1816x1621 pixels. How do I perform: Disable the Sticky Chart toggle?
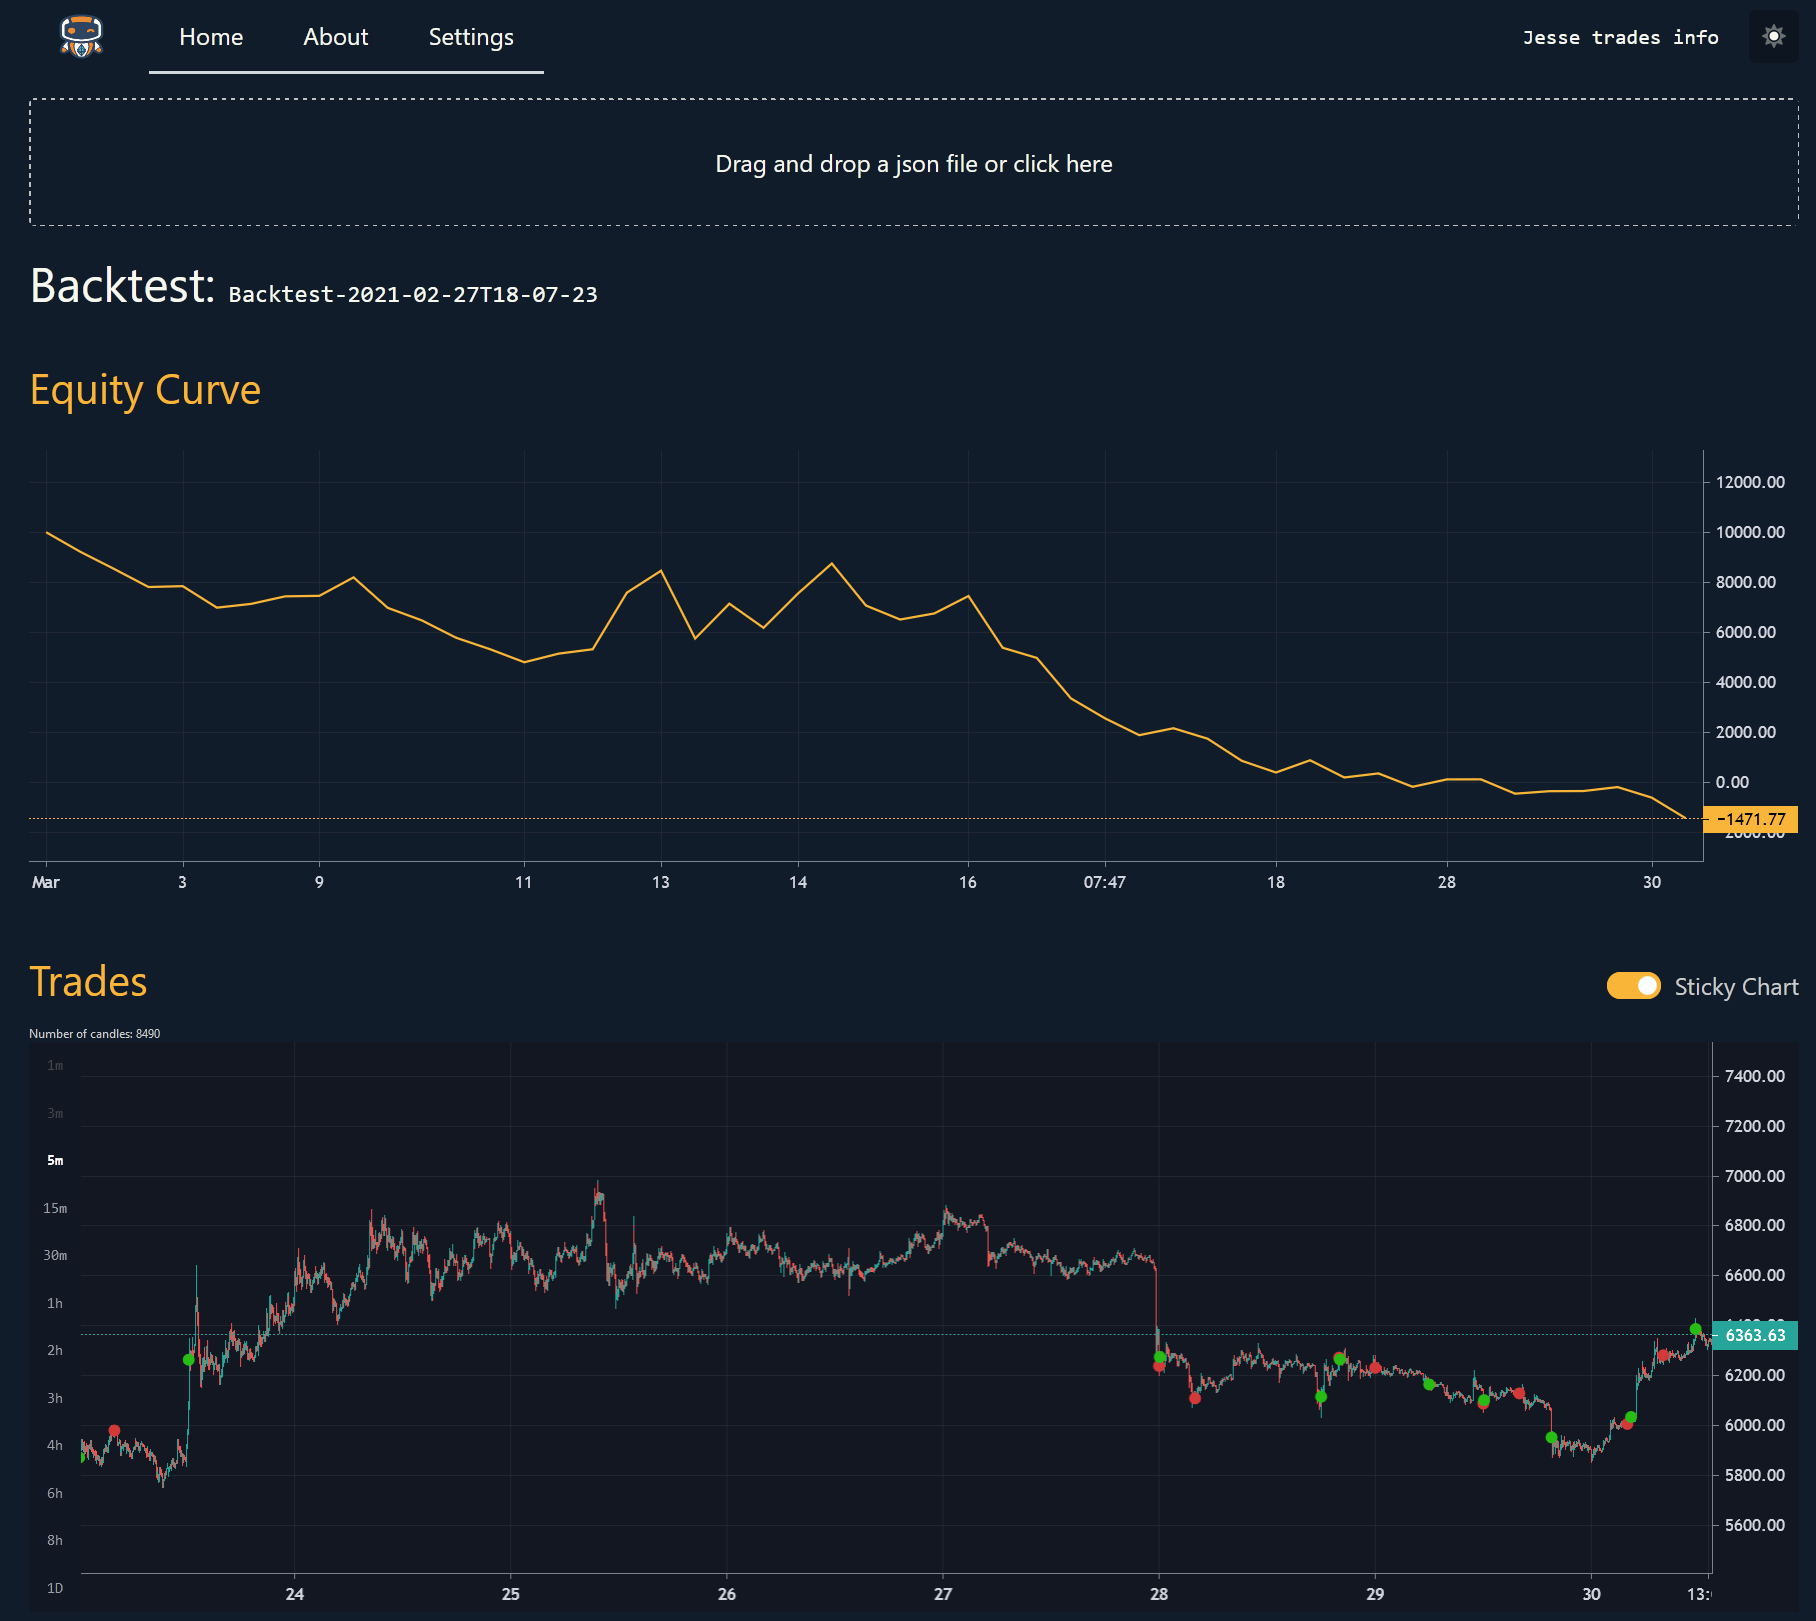tap(1633, 986)
